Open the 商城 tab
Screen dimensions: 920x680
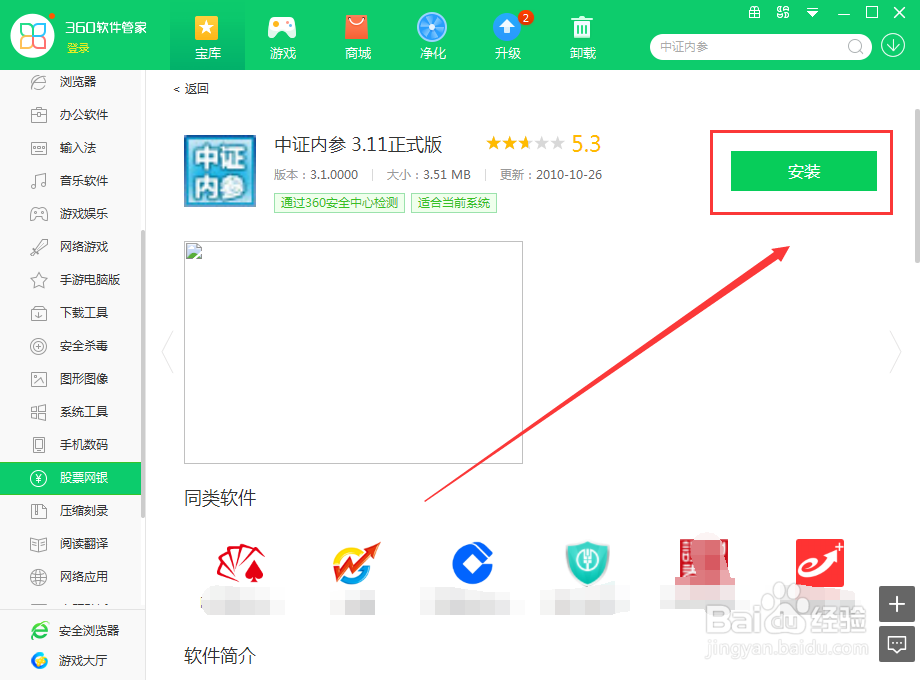[357, 36]
